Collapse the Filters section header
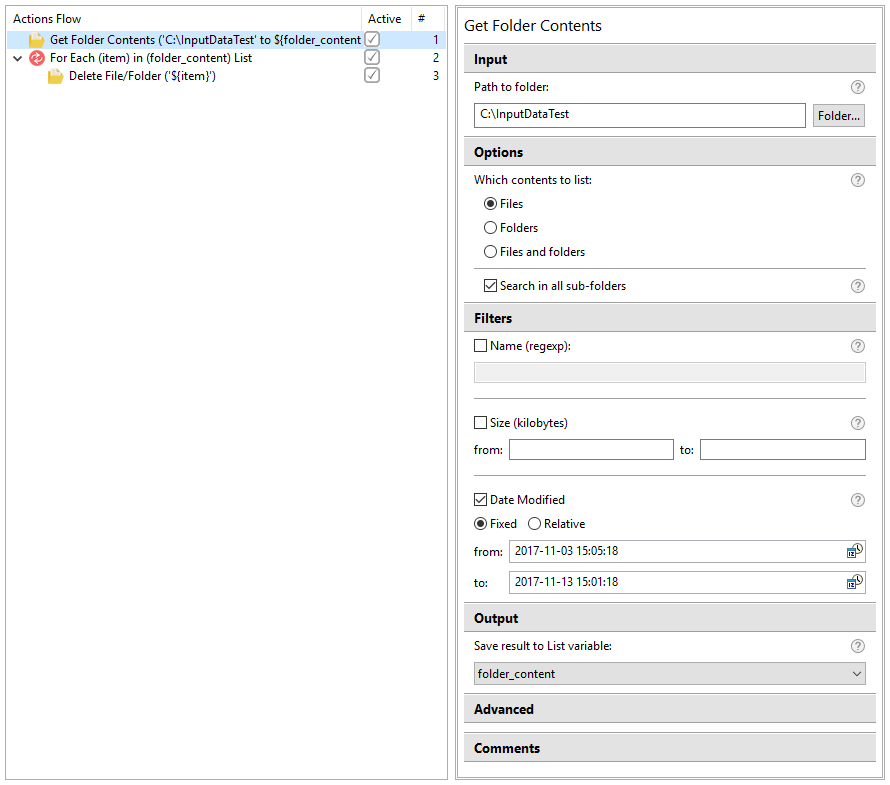This screenshot has height=785, width=890. coord(670,318)
